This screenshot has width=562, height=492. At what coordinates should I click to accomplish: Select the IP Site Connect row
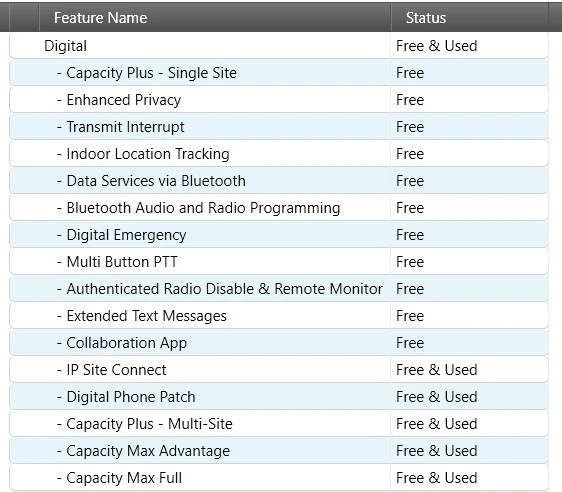(x=279, y=370)
